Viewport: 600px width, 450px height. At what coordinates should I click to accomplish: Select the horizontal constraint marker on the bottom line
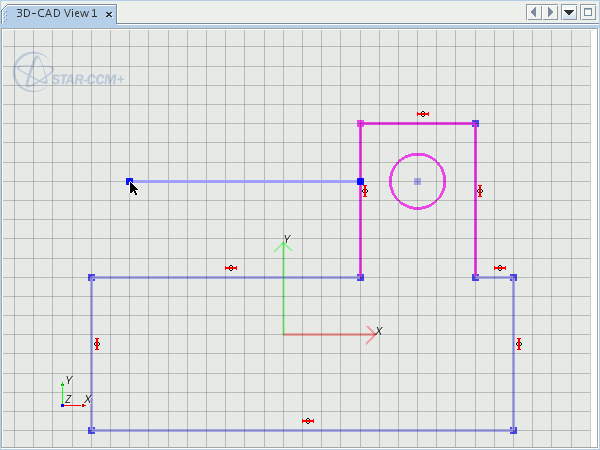tap(308, 421)
